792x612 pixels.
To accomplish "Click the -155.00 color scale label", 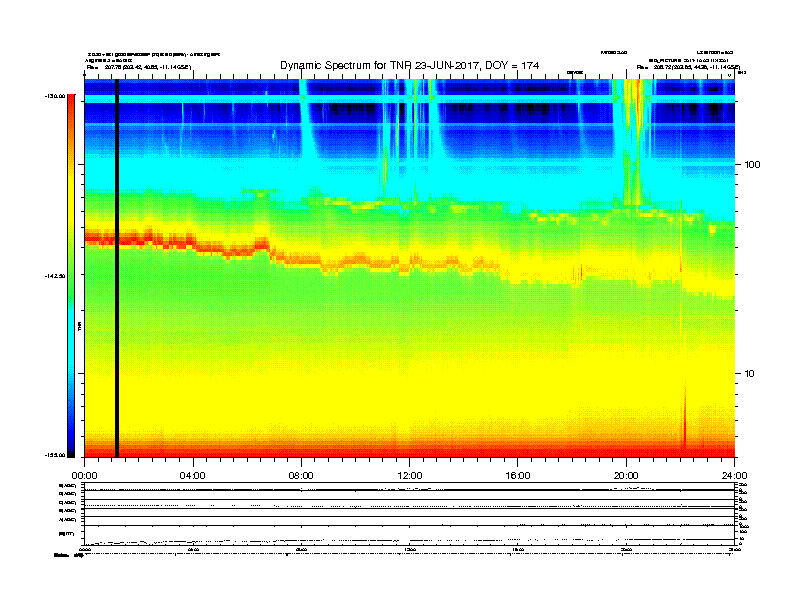I will [x=55, y=455].
